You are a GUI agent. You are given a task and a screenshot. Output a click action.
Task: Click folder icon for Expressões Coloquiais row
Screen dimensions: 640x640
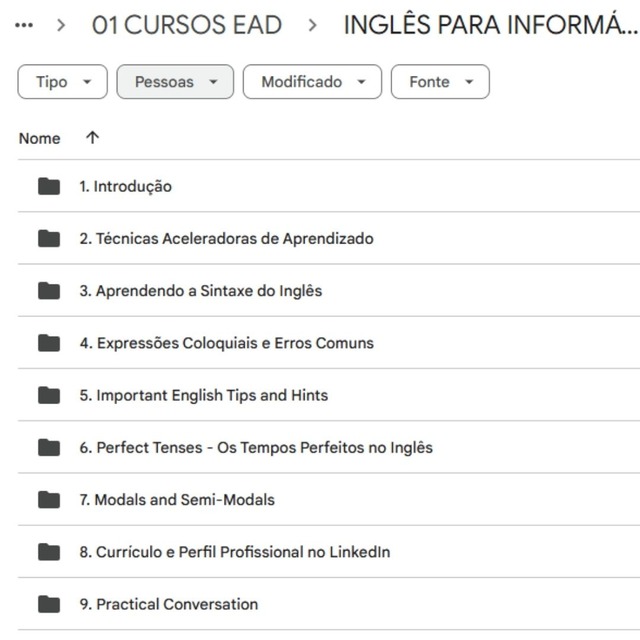[48, 343]
